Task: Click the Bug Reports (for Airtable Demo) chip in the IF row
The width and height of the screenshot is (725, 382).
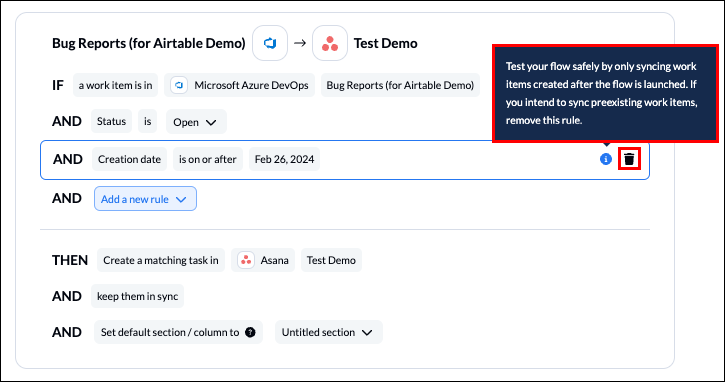Action: (x=400, y=85)
